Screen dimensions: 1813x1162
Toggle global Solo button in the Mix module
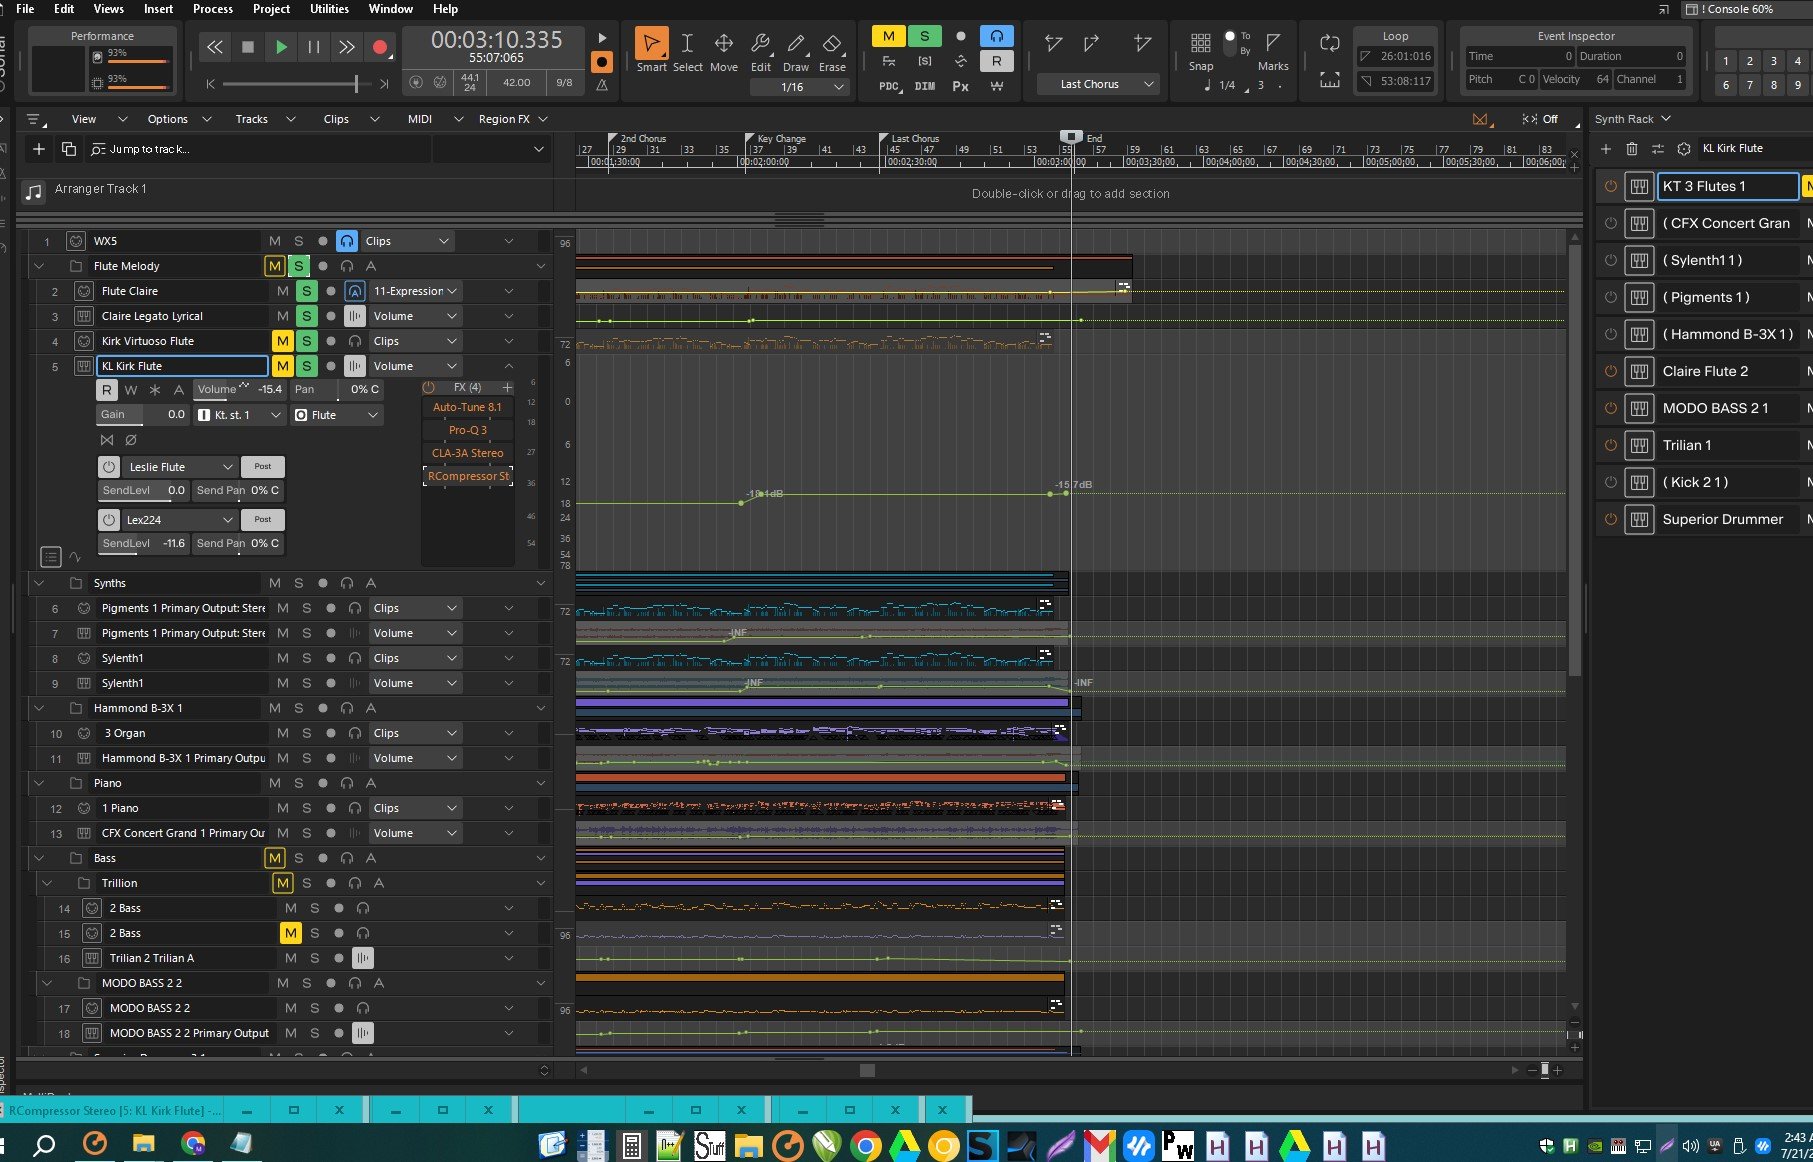[925, 36]
